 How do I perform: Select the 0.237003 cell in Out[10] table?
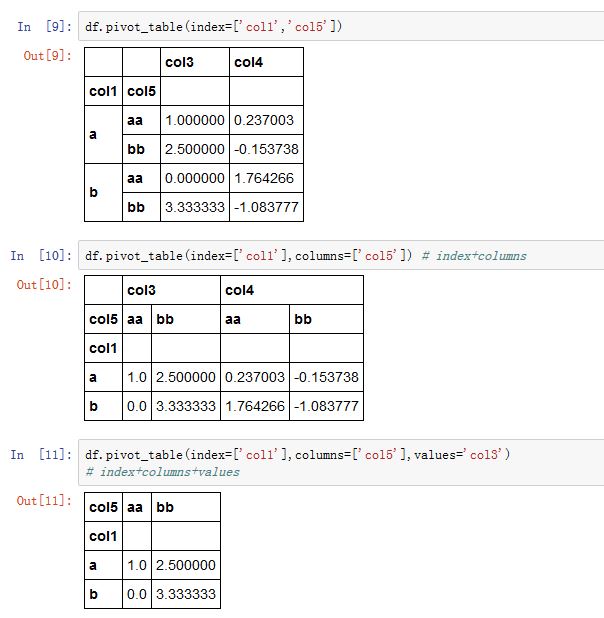tap(255, 377)
